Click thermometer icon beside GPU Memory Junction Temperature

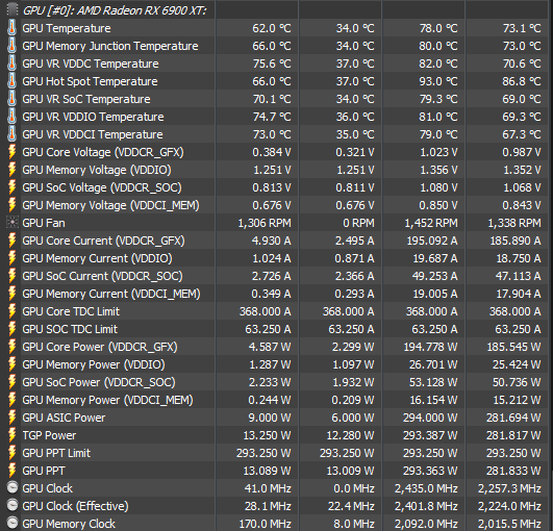pyautogui.click(x=12, y=45)
